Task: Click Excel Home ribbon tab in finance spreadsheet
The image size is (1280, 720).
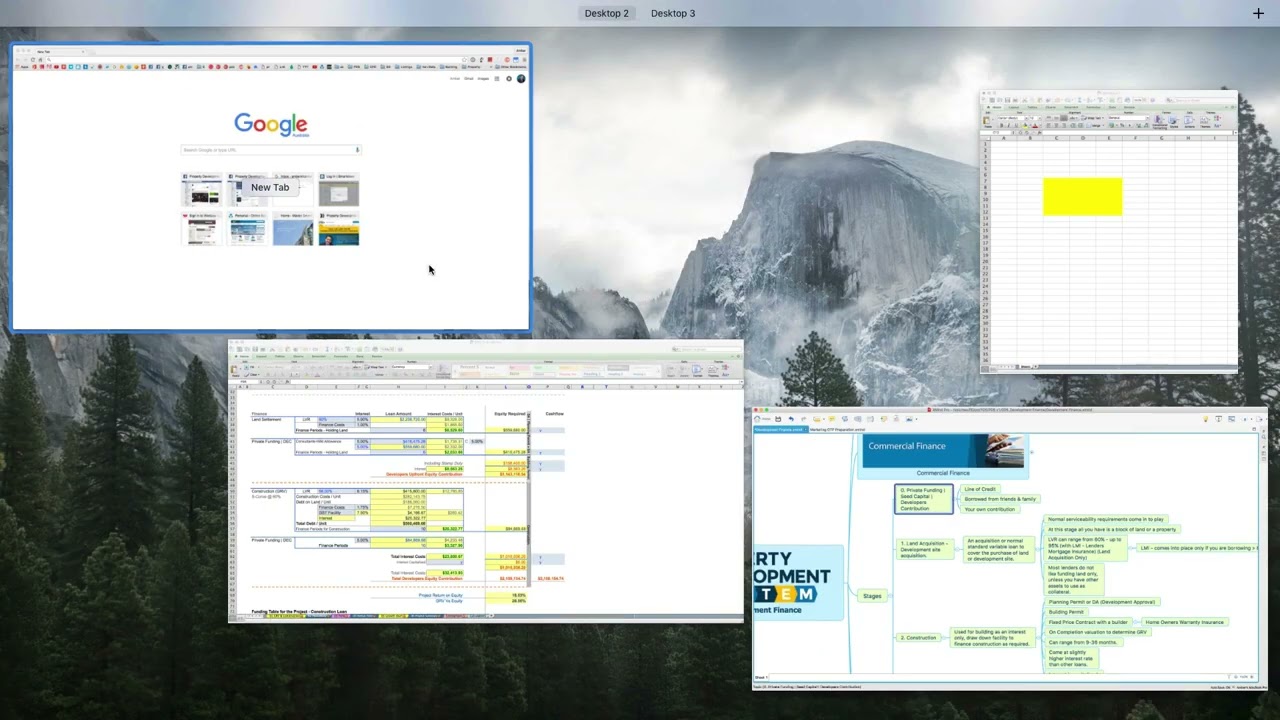Action: click(243, 357)
